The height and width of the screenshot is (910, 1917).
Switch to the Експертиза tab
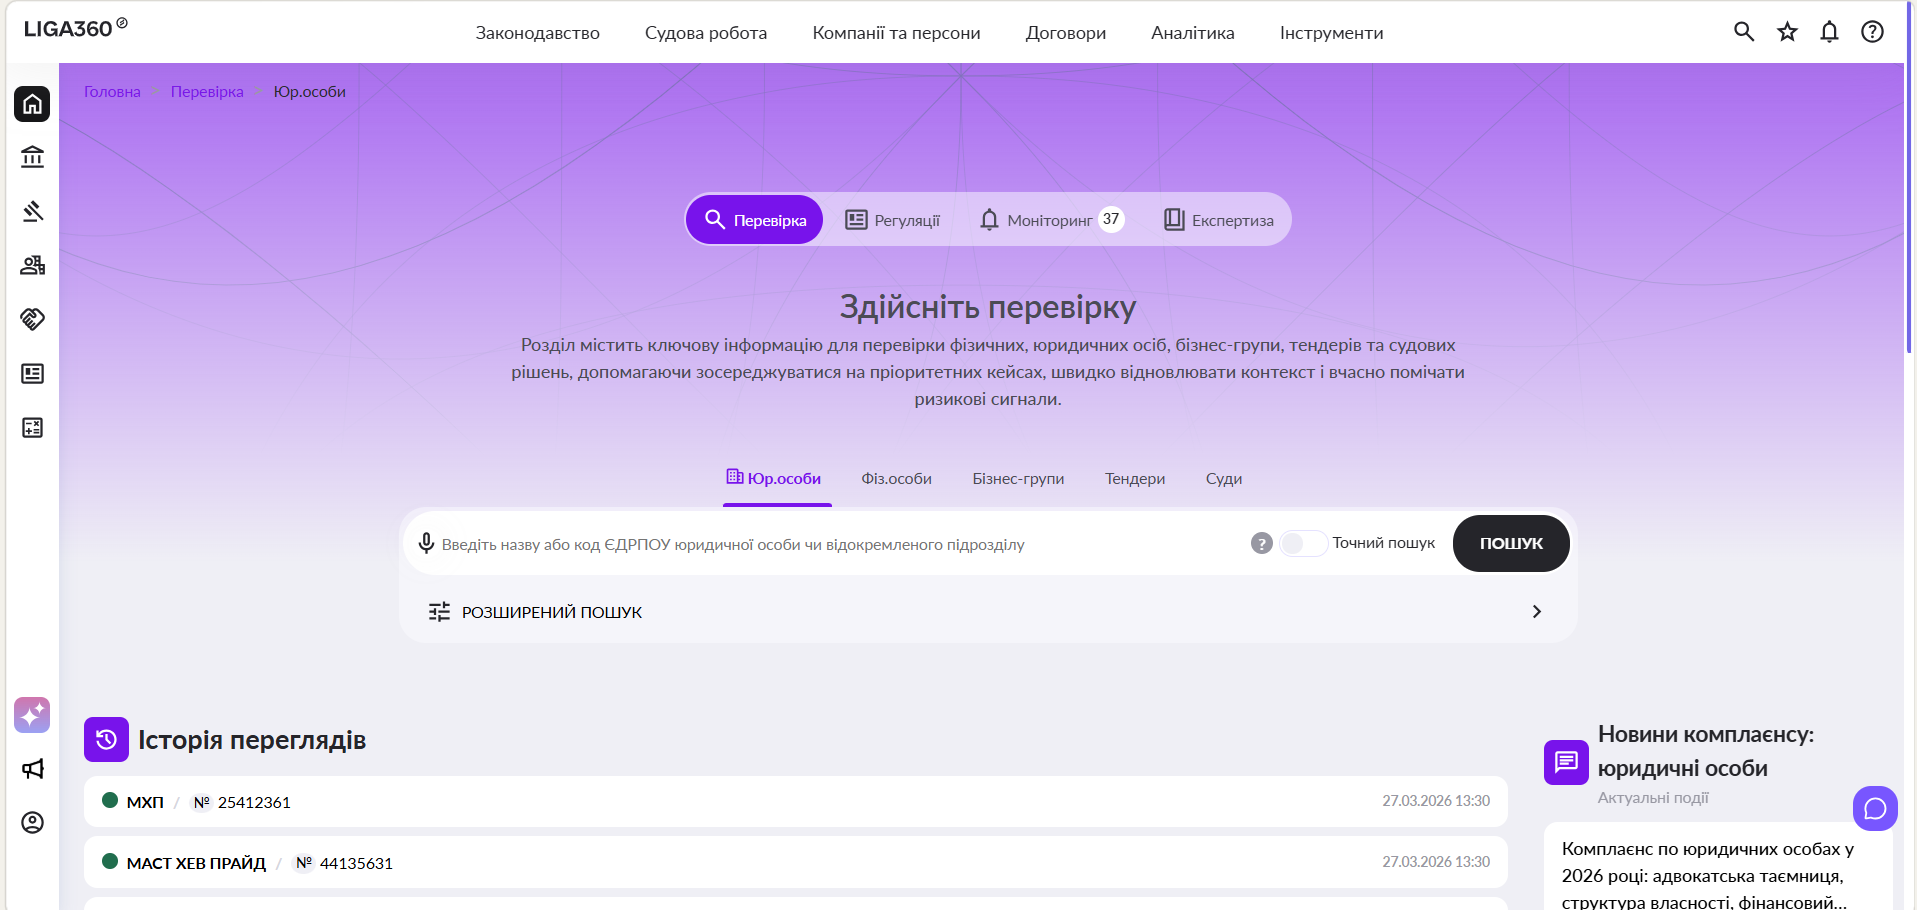pos(1219,220)
